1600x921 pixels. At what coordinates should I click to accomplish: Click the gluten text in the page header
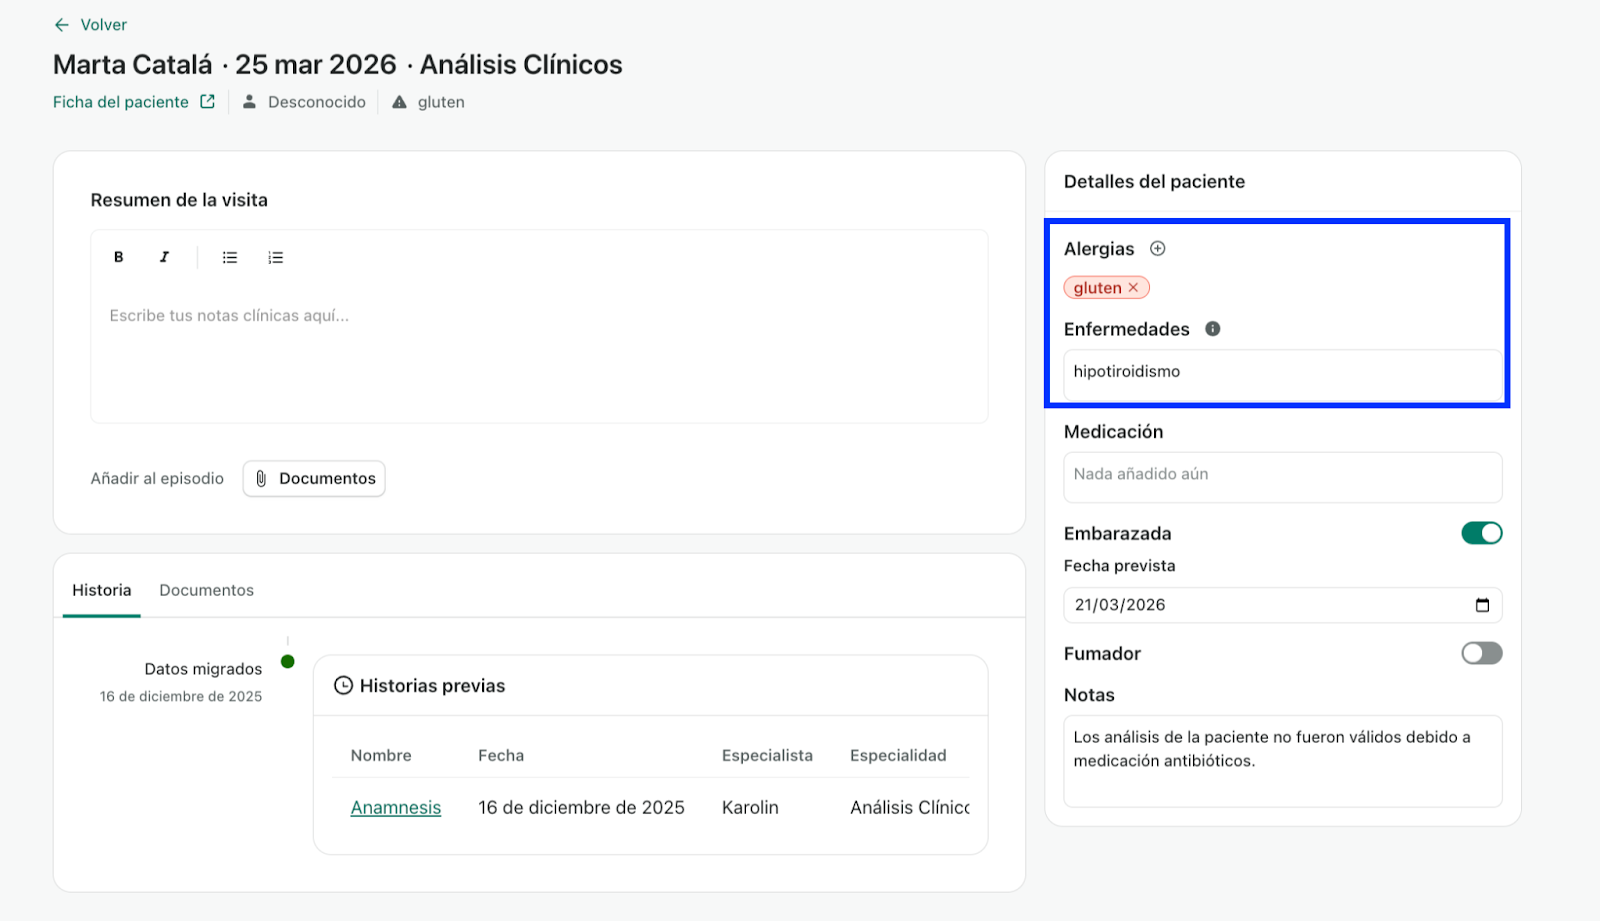(x=441, y=102)
